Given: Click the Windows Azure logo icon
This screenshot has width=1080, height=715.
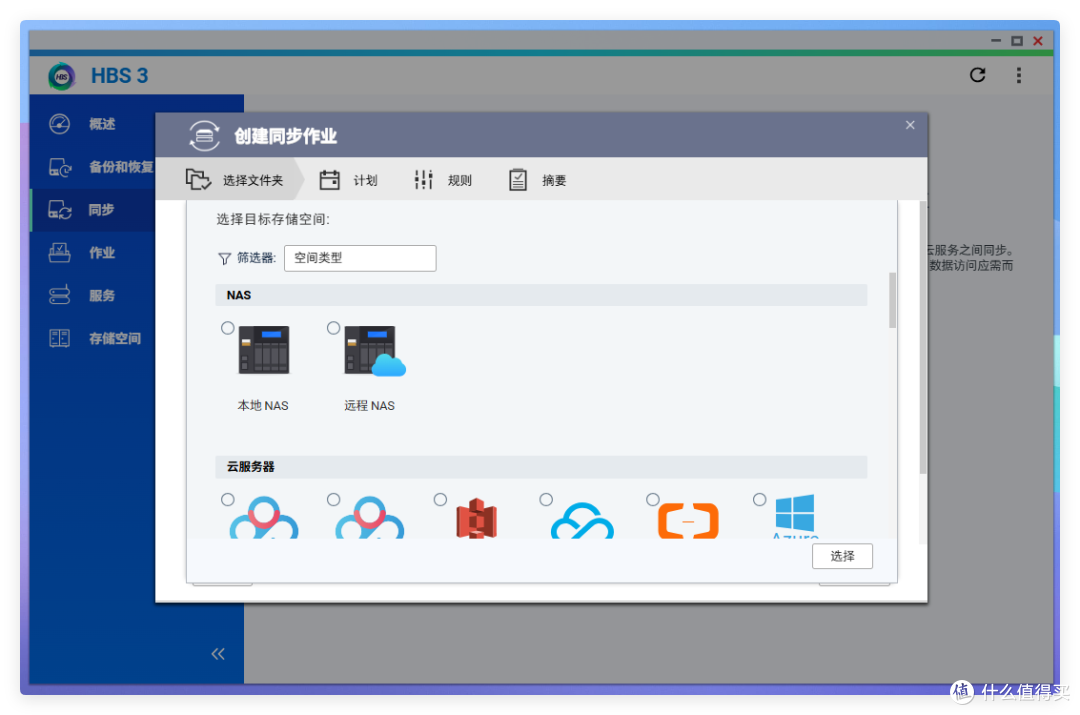Looking at the screenshot, I should (x=795, y=515).
